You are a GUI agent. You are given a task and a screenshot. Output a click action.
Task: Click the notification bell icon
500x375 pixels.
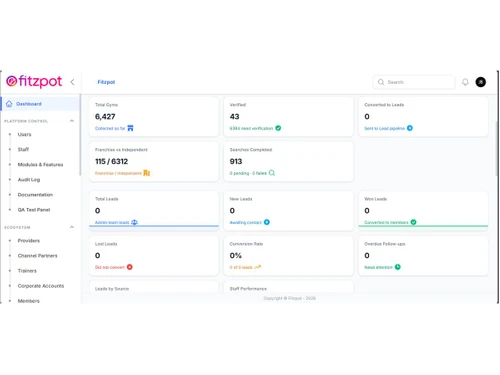point(465,82)
